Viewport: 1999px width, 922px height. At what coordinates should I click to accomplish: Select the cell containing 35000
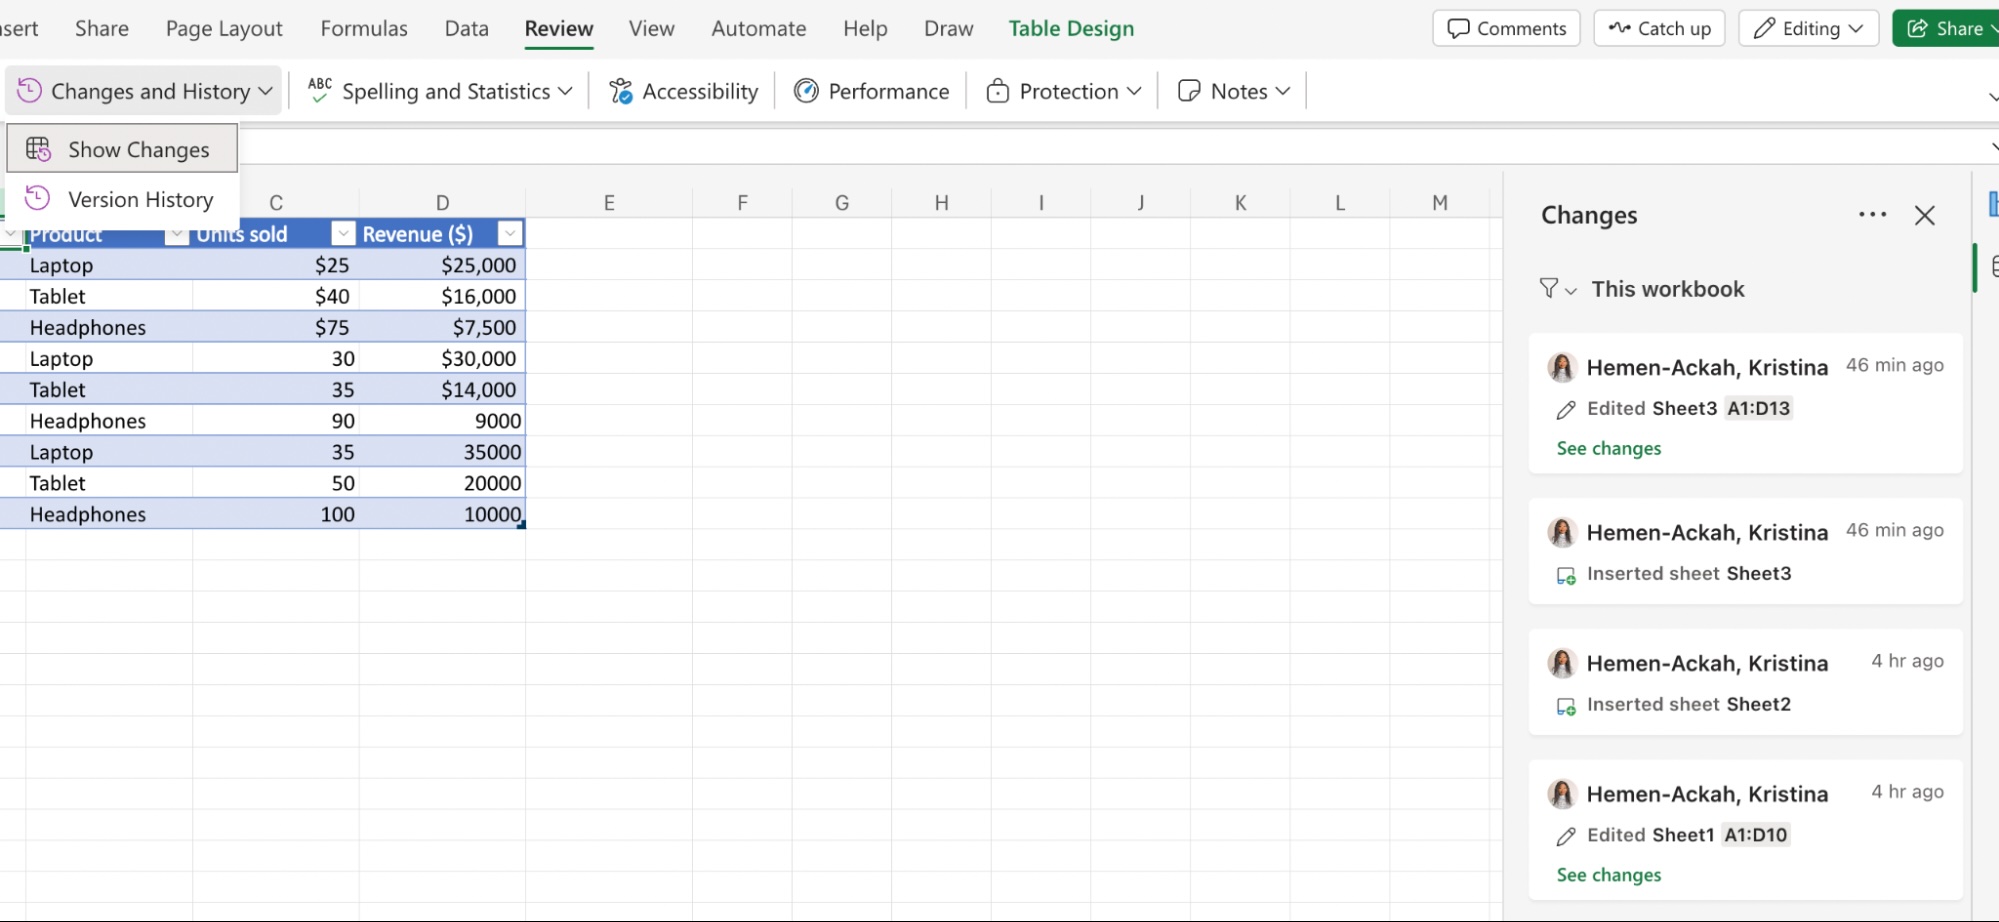click(442, 452)
